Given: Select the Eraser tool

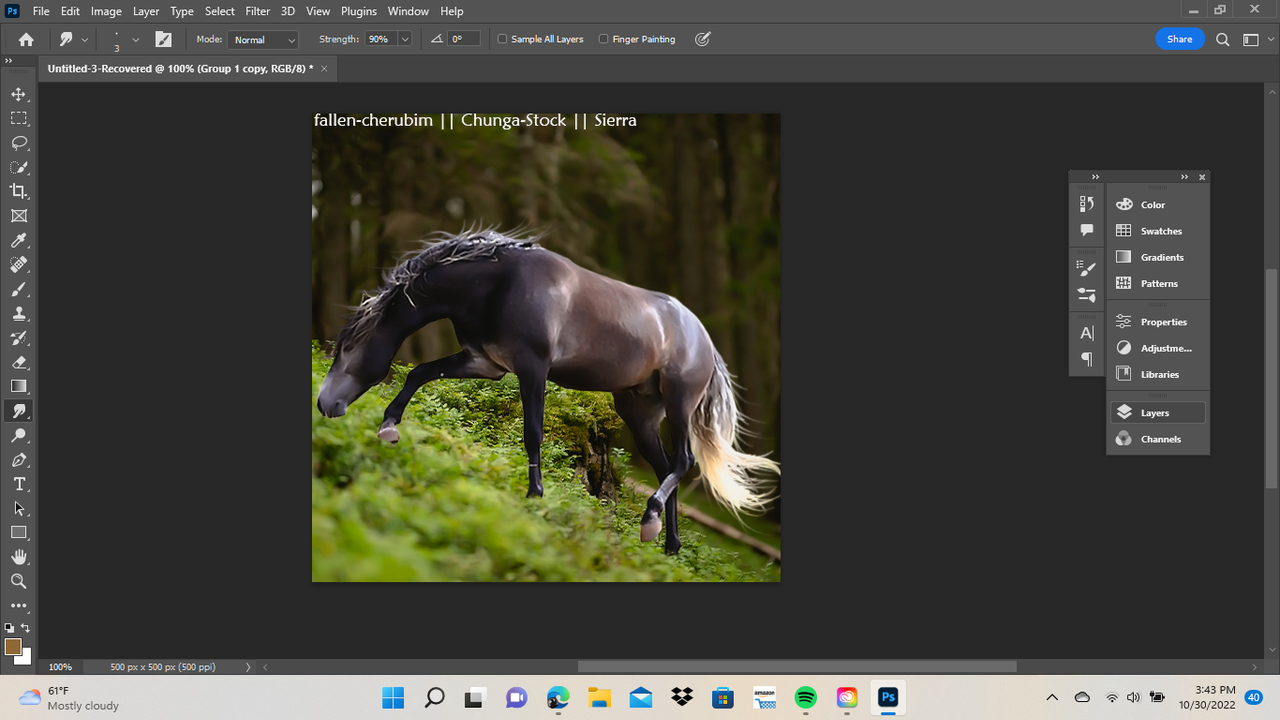Looking at the screenshot, I should pyautogui.click(x=19, y=362).
